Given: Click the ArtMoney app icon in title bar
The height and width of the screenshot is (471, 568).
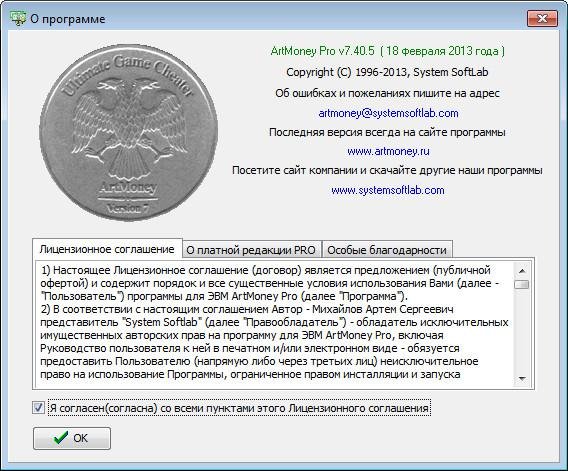Looking at the screenshot, I should [18, 18].
